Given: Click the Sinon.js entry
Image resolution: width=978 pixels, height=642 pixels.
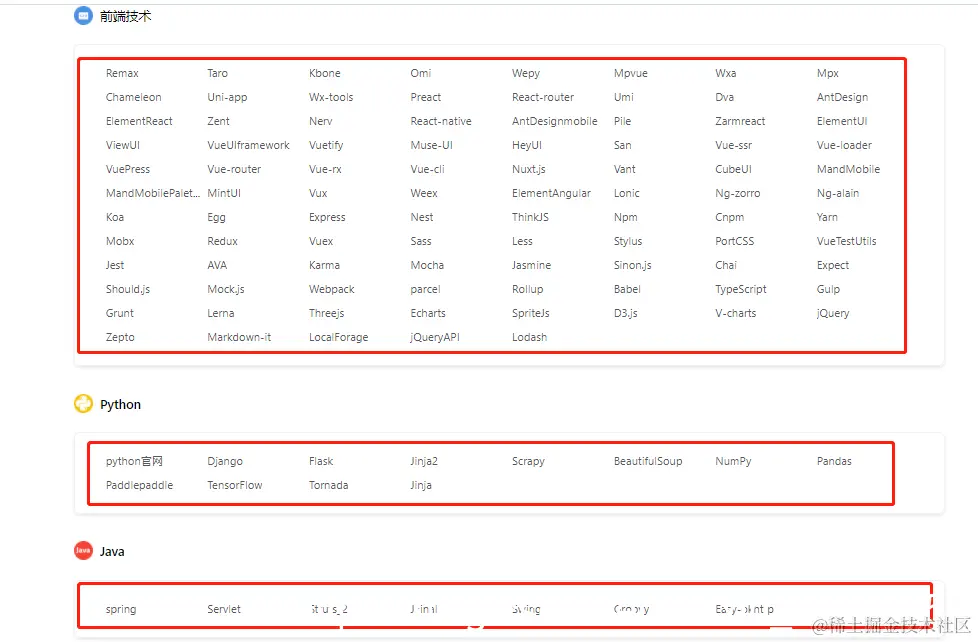Looking at the screenshot, I should [x=632, y=265].
